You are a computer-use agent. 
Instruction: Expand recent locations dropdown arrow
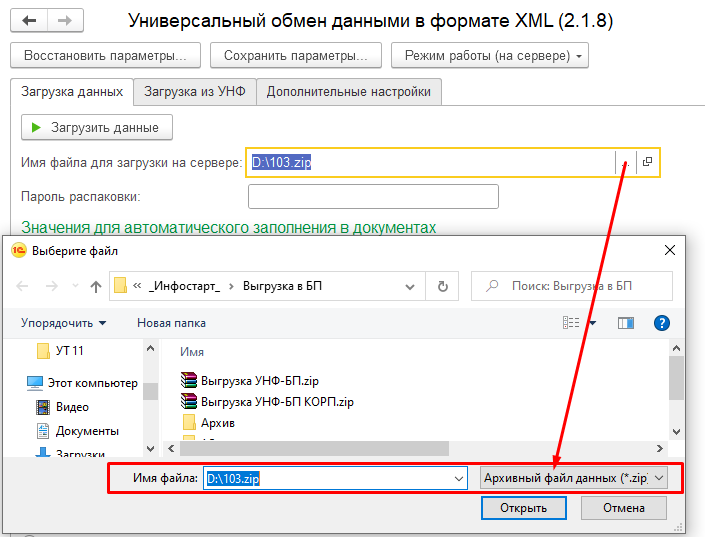pyautogui.click(x=75, y=286)
